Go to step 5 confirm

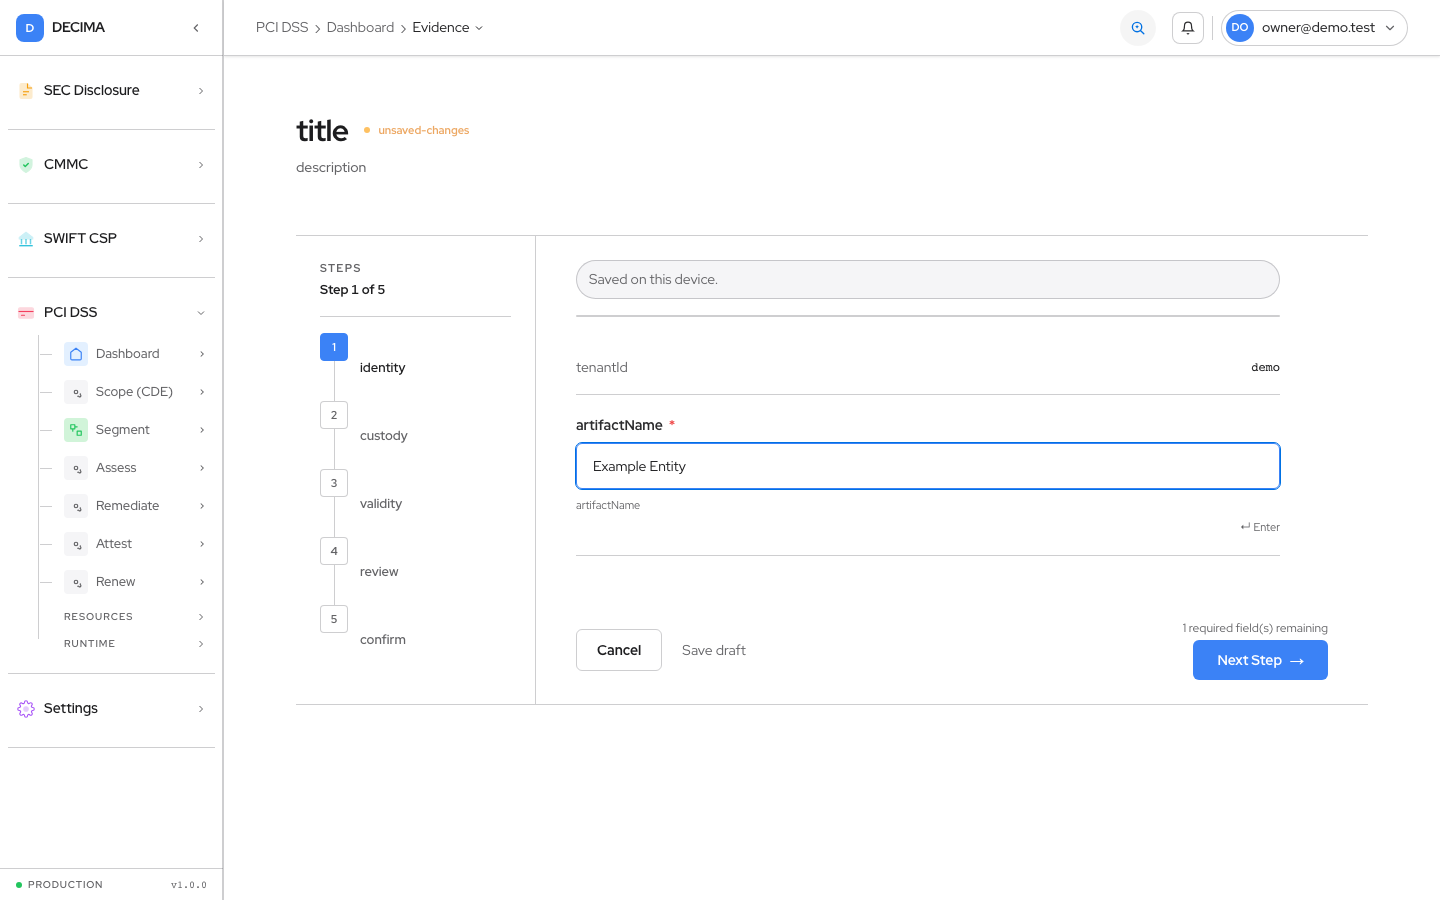[334, 619]
